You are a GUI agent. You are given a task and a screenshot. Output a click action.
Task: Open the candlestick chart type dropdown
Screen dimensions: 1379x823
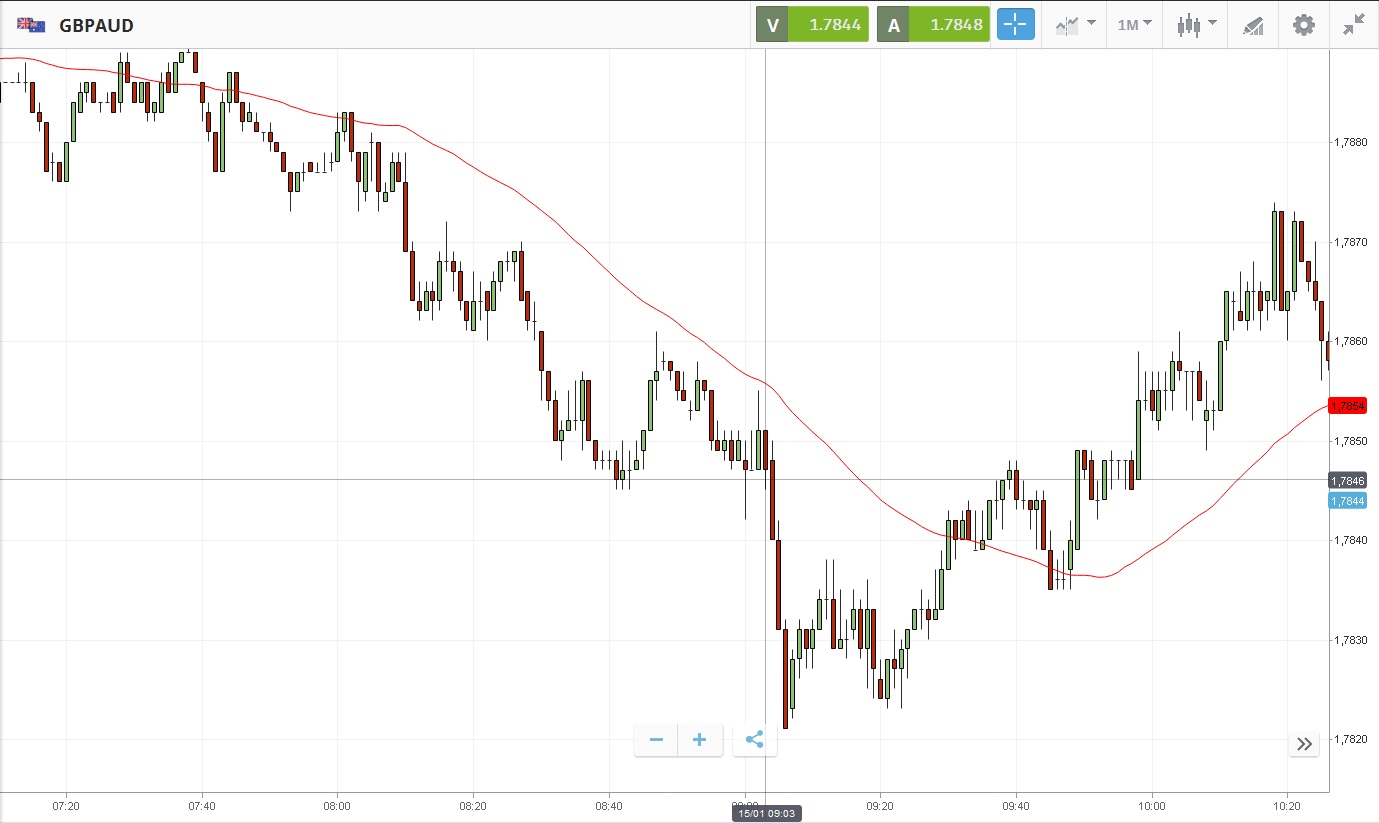(1197, 25)
